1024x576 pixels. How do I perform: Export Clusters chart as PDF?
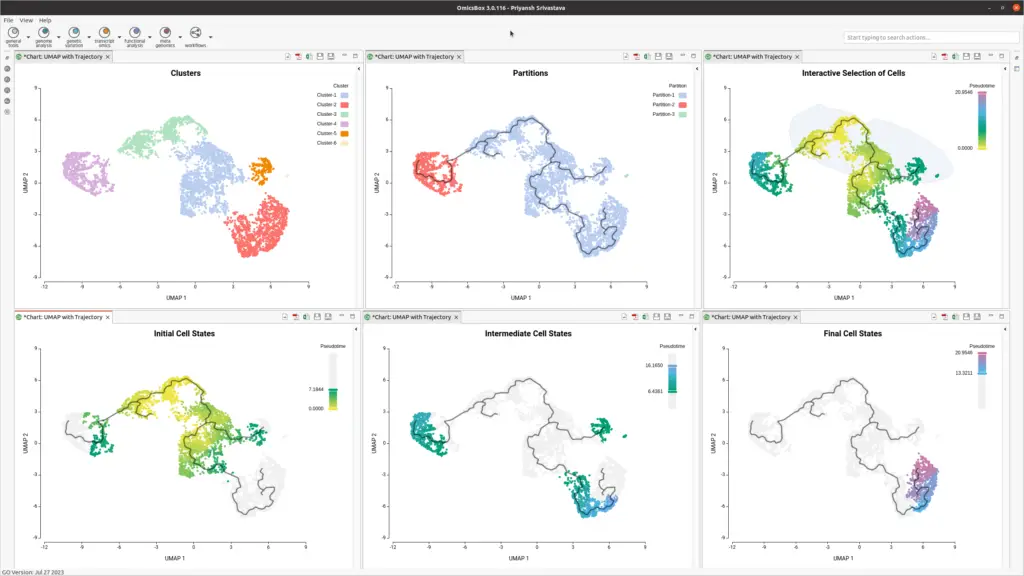pyautogui.click(x=298, y=57)
